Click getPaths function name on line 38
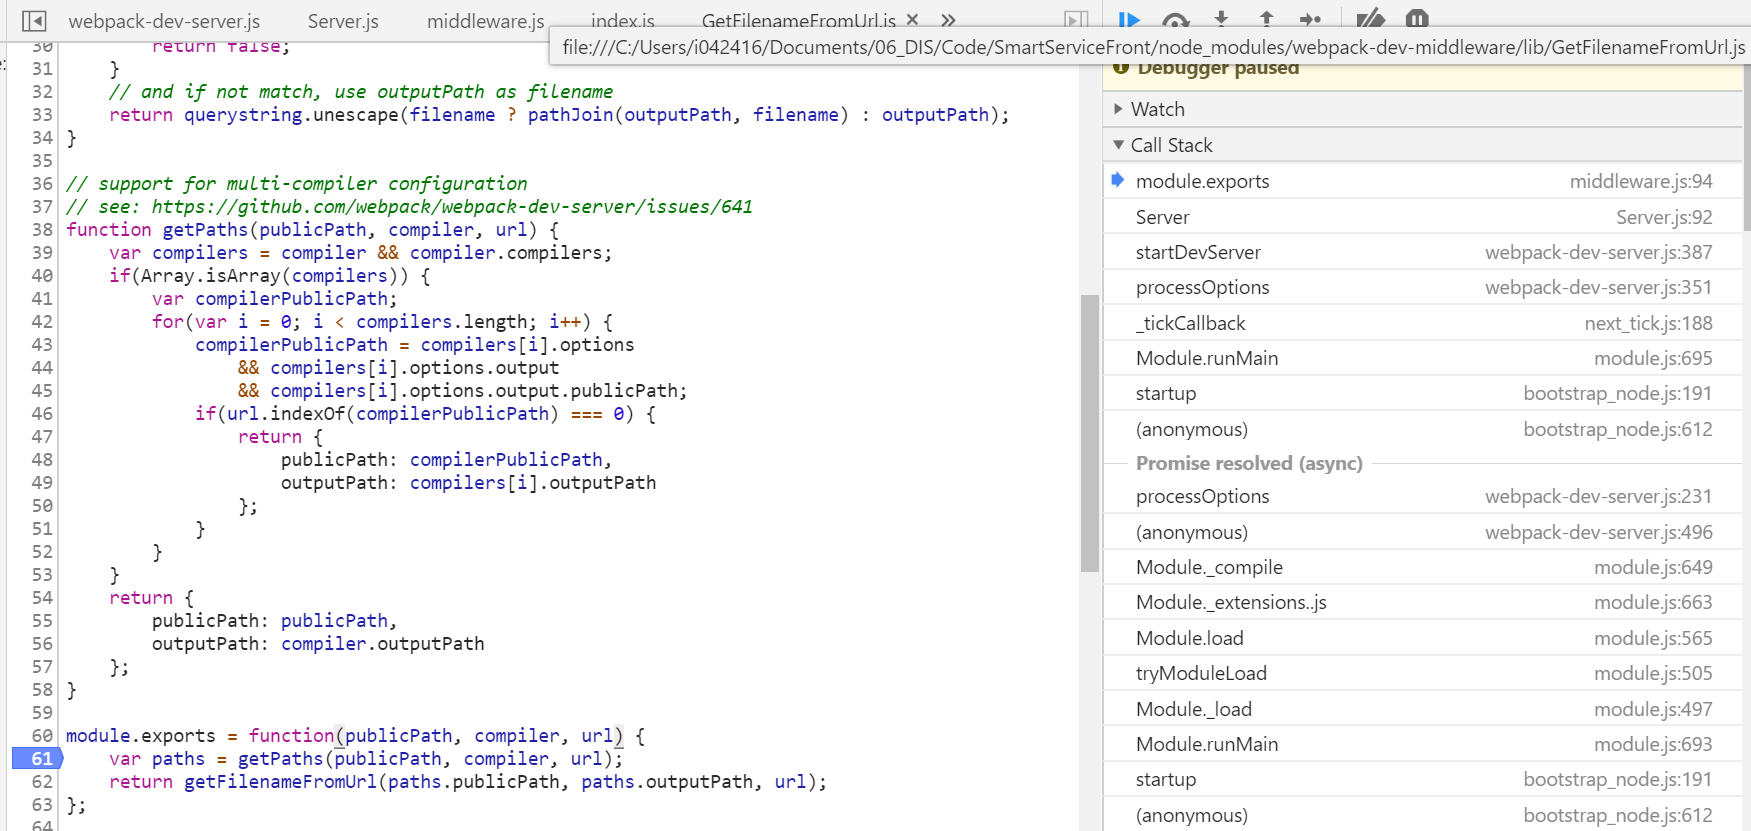 [x=205, y=230]
